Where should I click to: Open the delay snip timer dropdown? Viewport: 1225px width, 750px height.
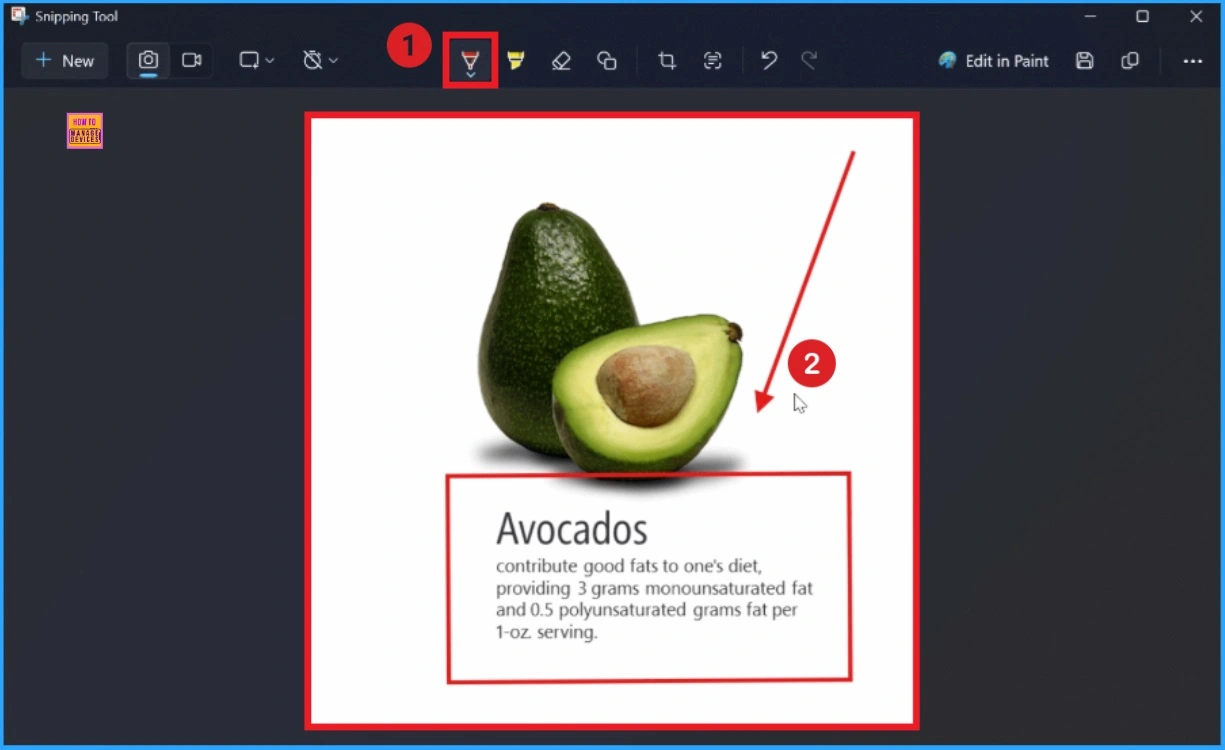tap(320, 61)
